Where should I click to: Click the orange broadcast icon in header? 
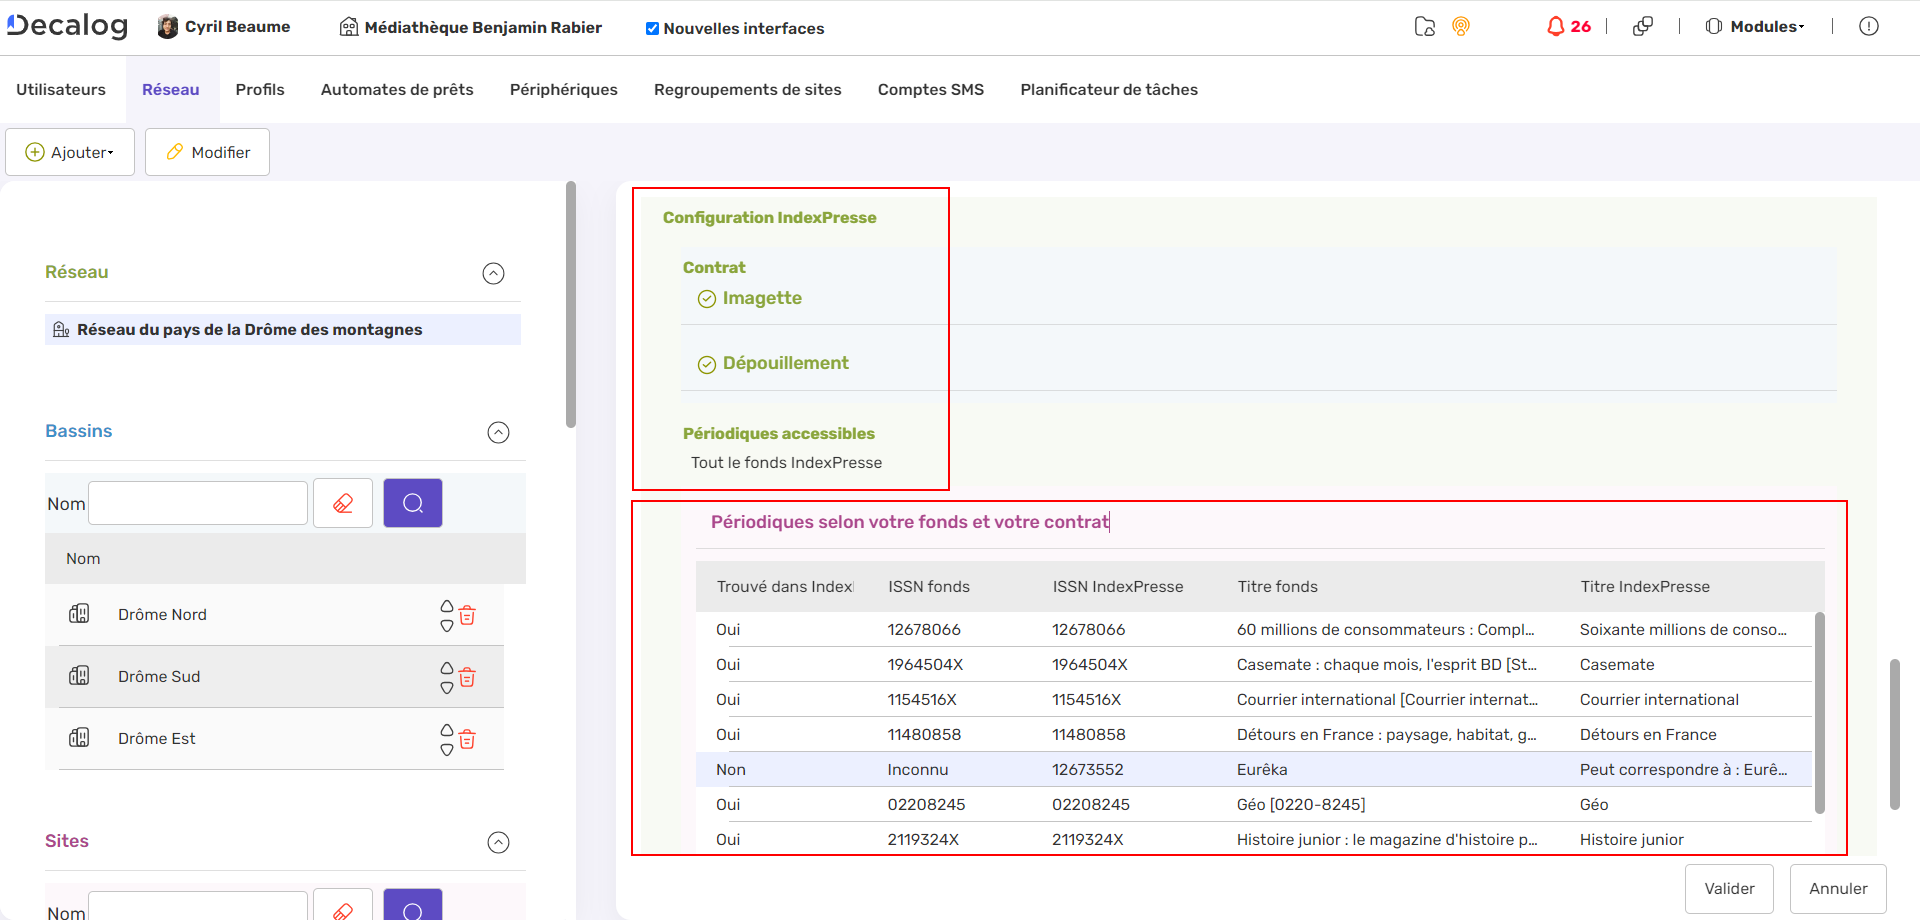[x=1461, y=27]
